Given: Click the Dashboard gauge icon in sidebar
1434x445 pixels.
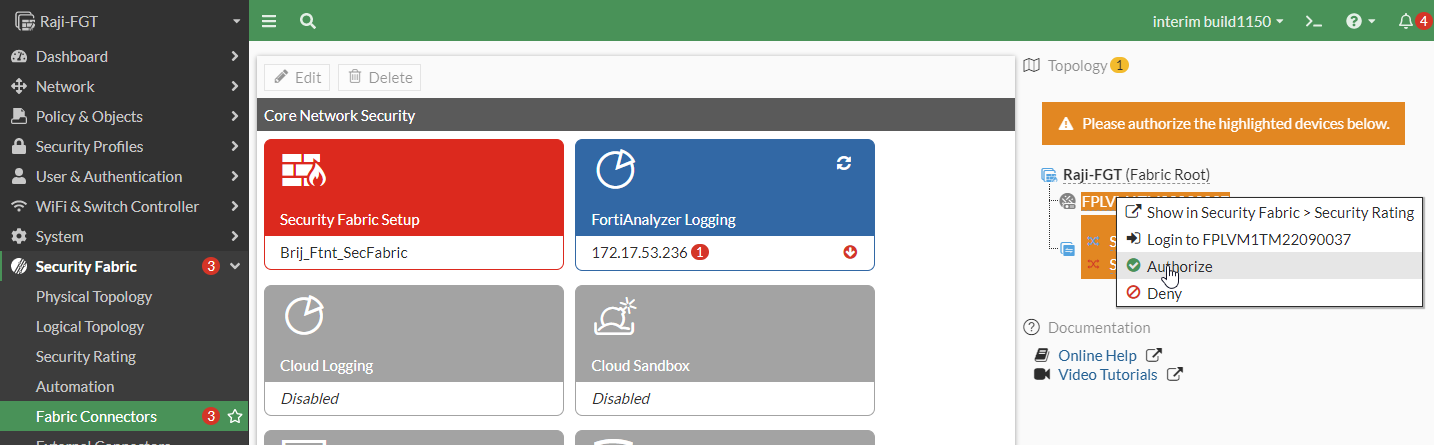Looking at the screenshot, I should point(18,56).
